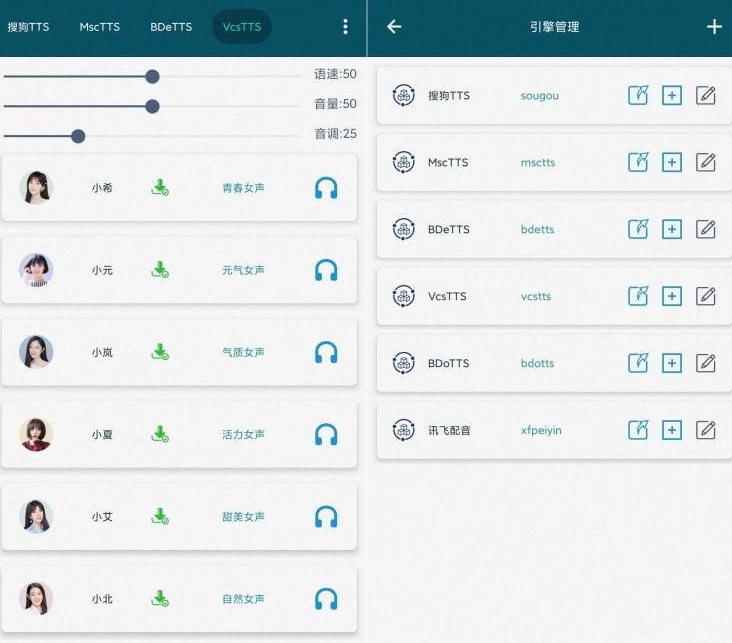Viewport: 732px width, 643px height.
Task: Select the VcsTTS tab
Action: coord(242,27)
